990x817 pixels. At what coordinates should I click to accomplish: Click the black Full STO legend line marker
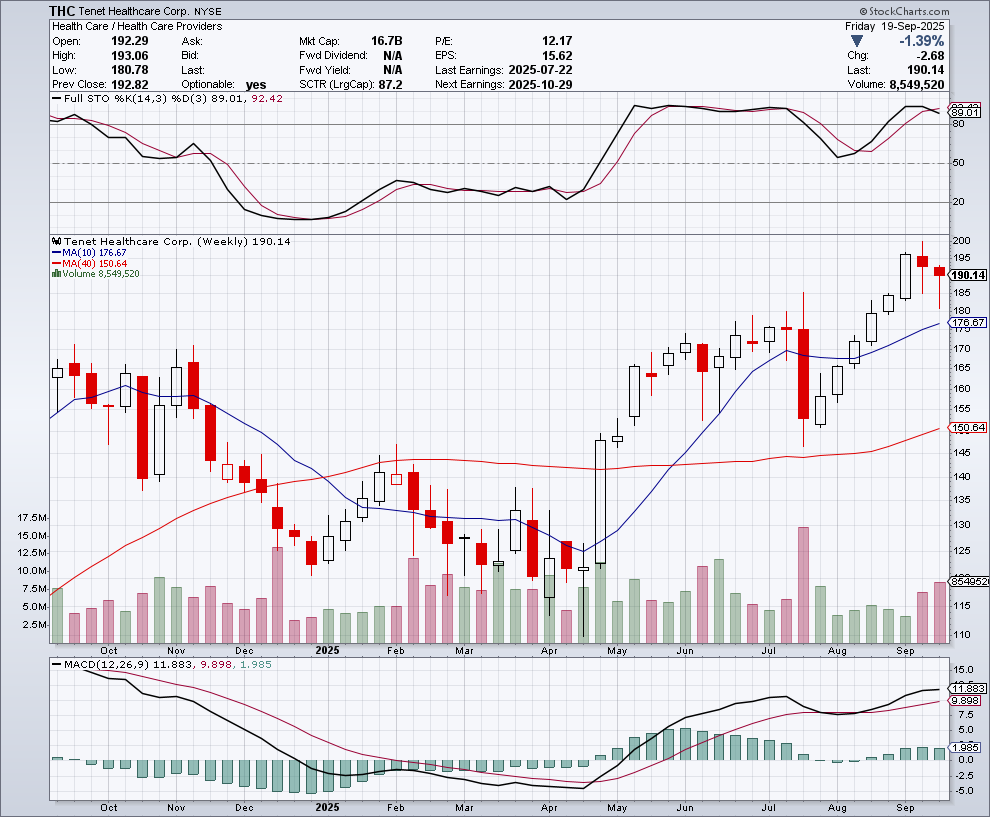point(57,98)
